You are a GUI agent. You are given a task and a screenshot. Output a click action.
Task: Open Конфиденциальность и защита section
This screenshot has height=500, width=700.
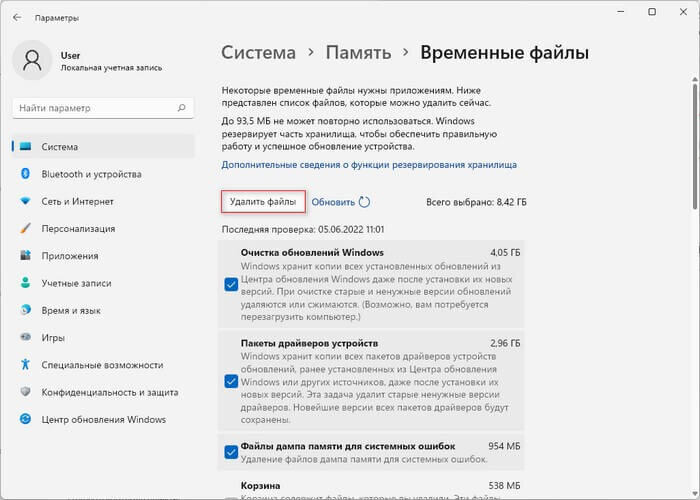point(103,392)
